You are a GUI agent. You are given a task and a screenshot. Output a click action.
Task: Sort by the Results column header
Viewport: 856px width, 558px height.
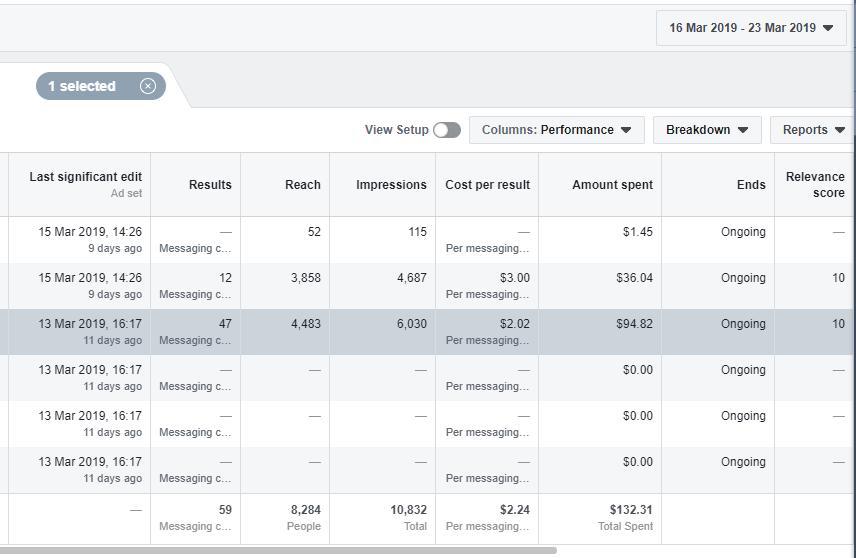coord(210,185)
